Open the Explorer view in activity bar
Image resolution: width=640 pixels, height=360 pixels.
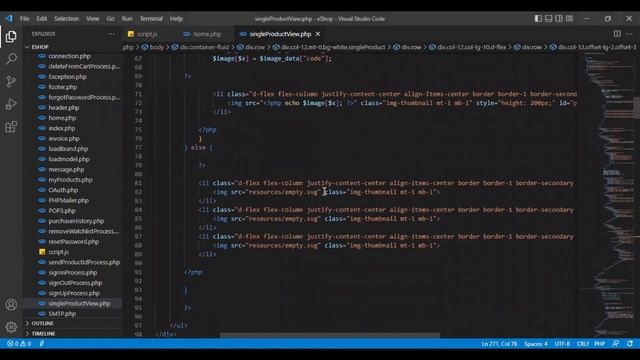pyautogui.click(x=11, y=37)
